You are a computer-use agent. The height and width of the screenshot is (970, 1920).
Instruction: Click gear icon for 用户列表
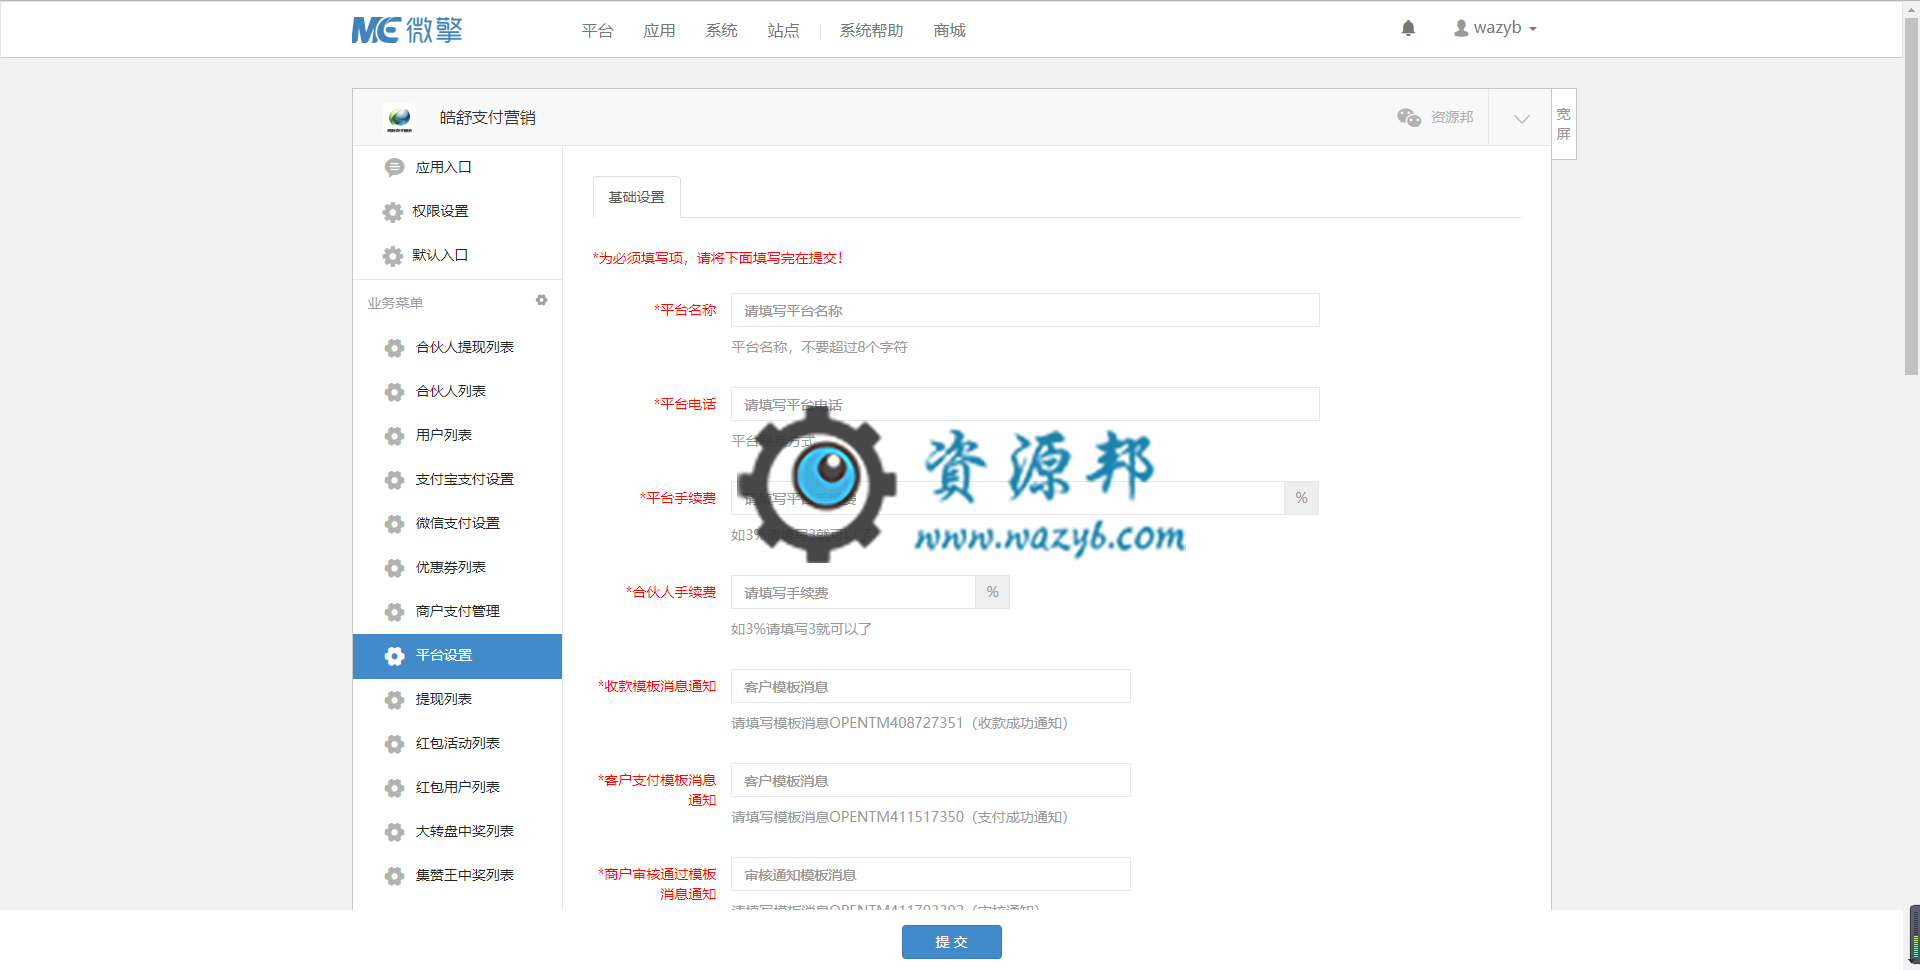394,435
